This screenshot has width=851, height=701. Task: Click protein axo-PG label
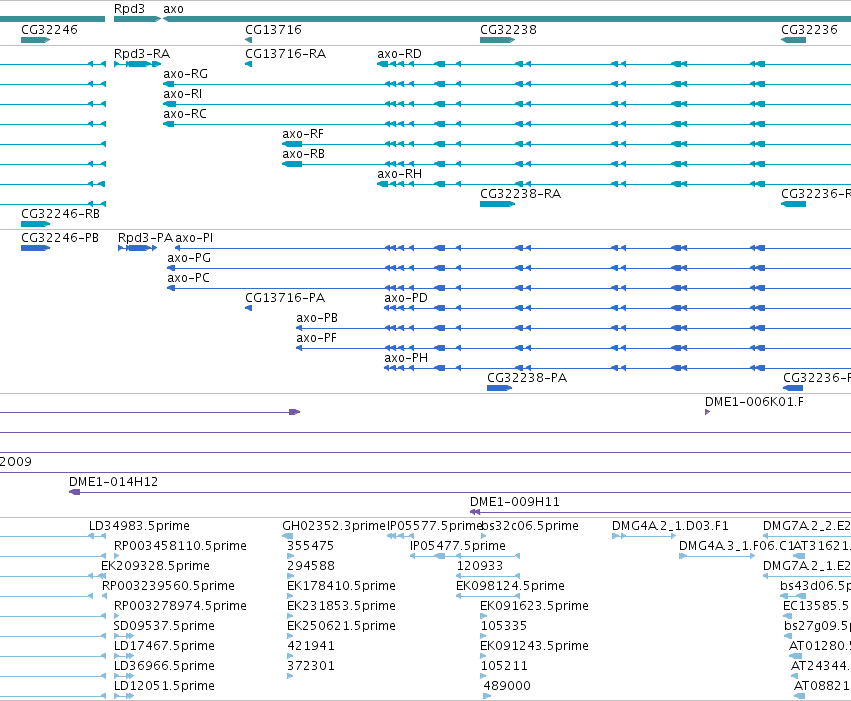tap(189, 258)
